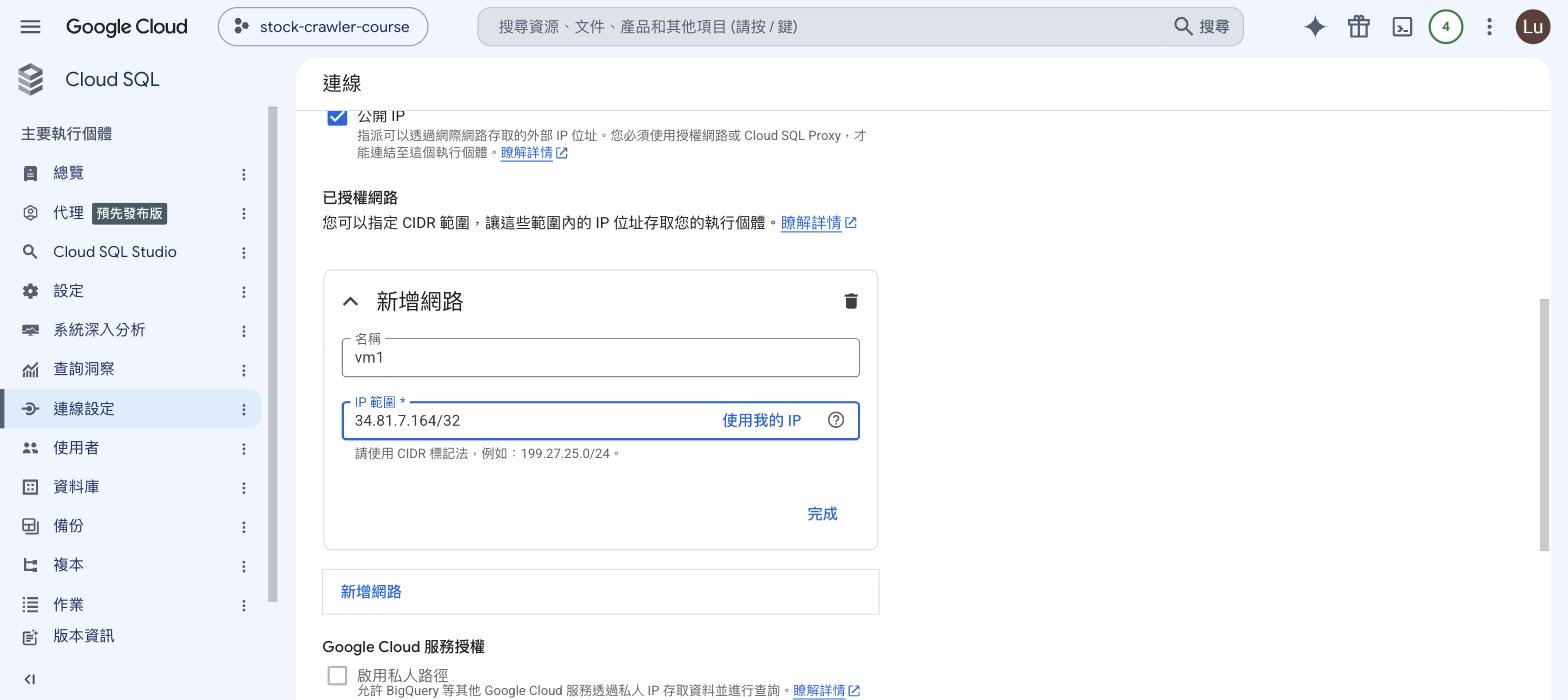Click the search magnifier button

pyautogui.click(x=1201, y=27)
